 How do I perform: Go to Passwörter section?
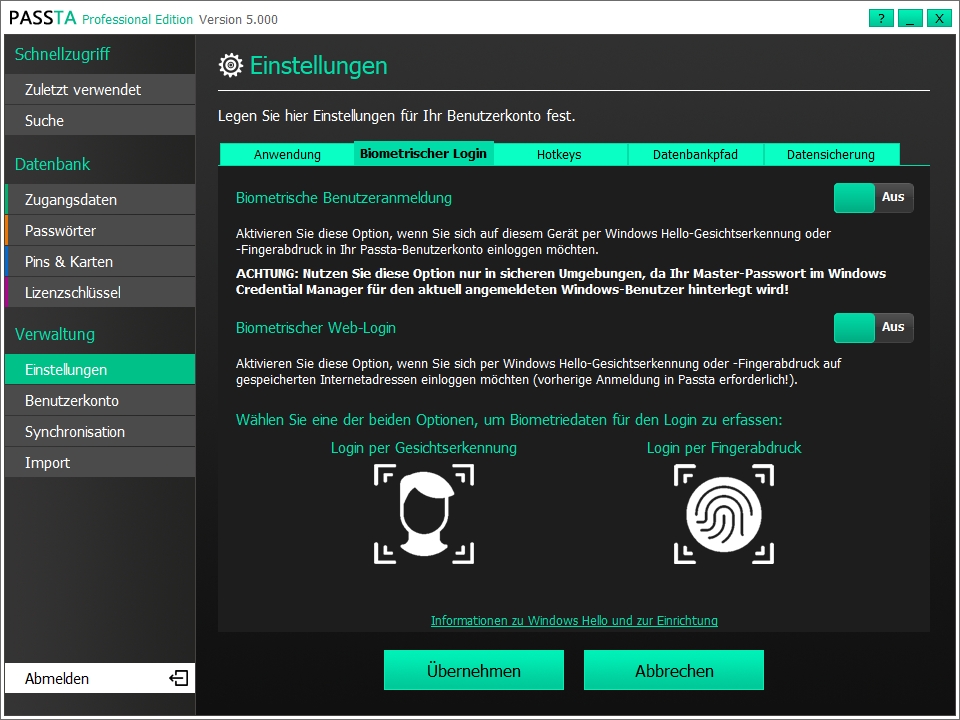pyautogui.click(x=100, y=231)
